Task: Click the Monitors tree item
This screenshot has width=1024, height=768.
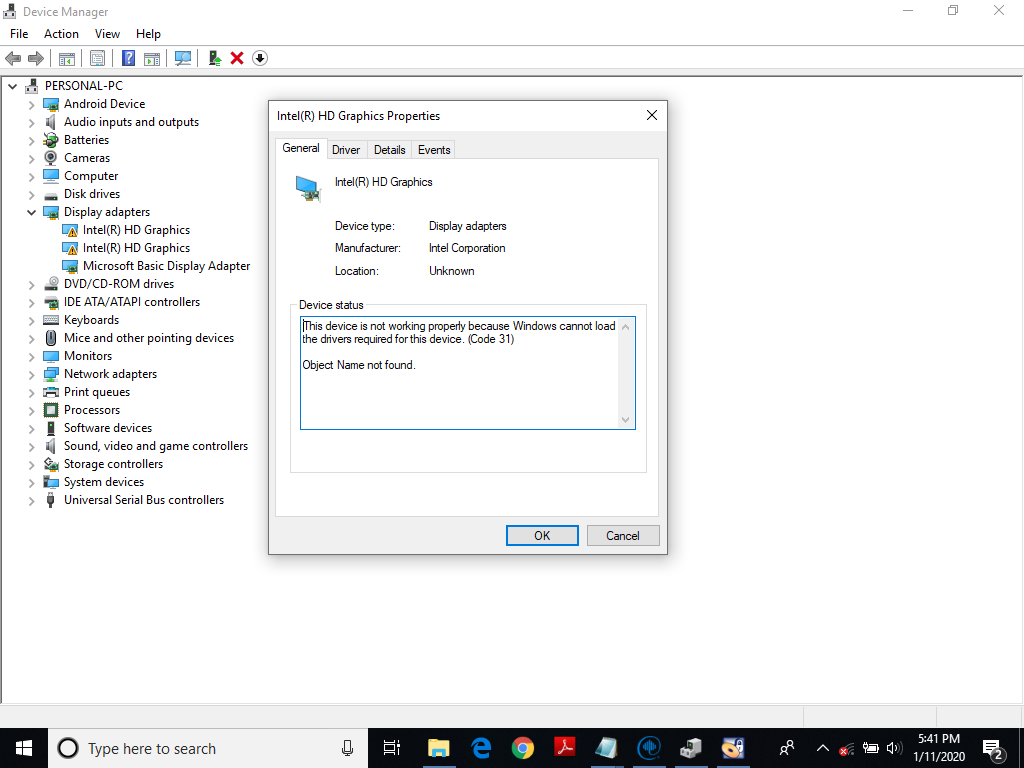Action: (x=88, y=356)
